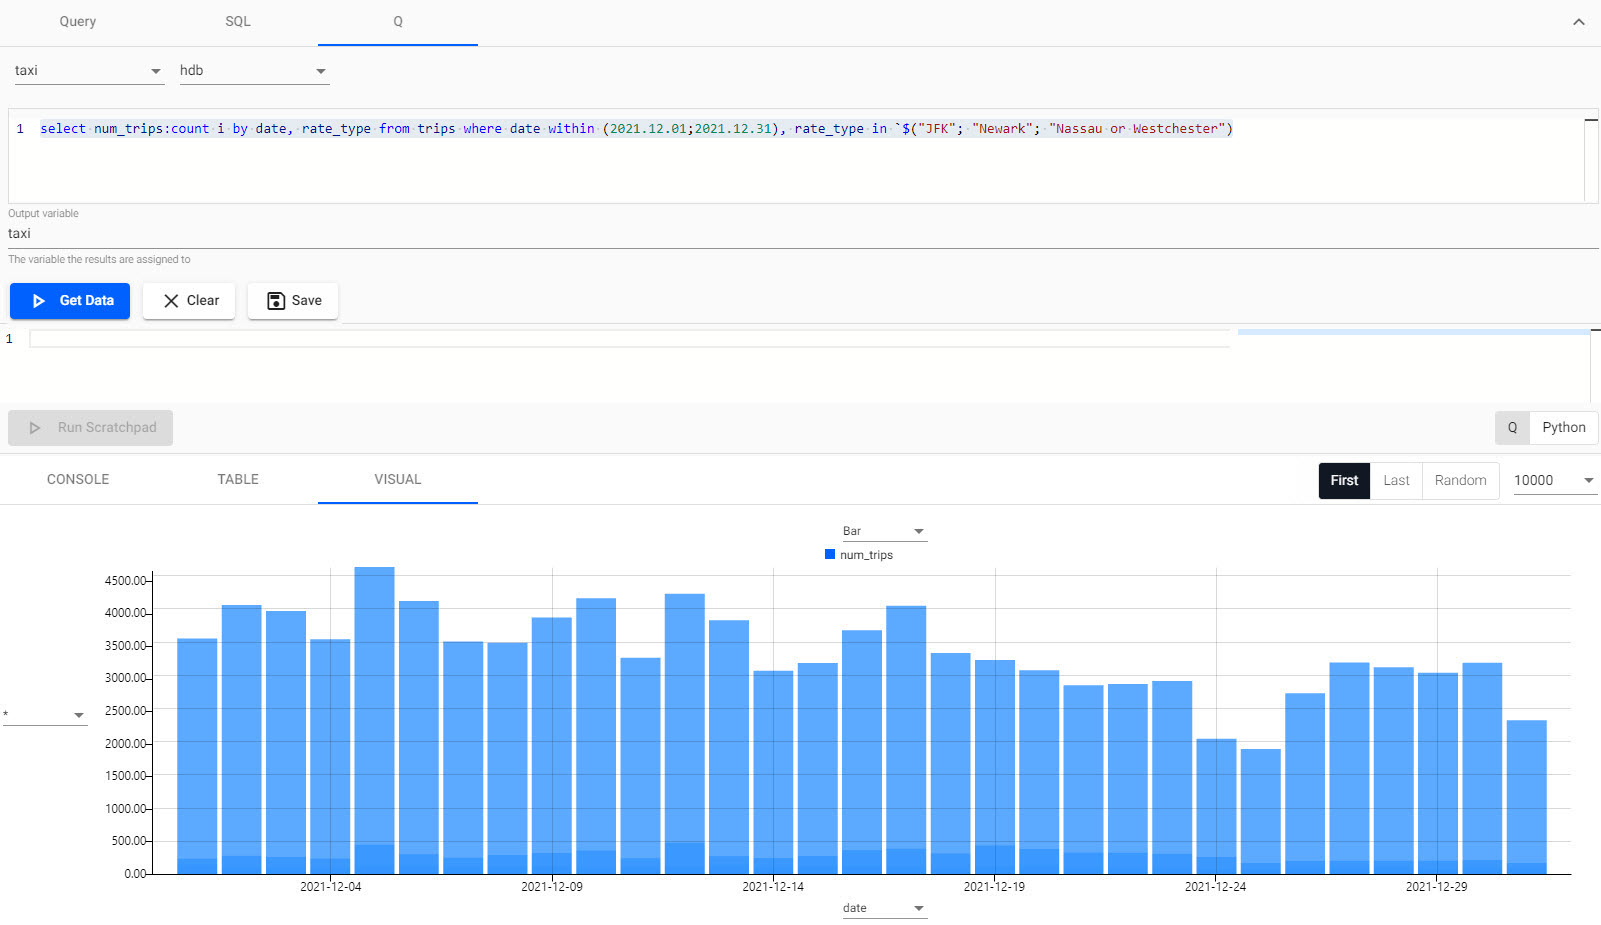Select the First records option
Image resolution: width=1601 pixels, height=925 pixels.
1343,480
